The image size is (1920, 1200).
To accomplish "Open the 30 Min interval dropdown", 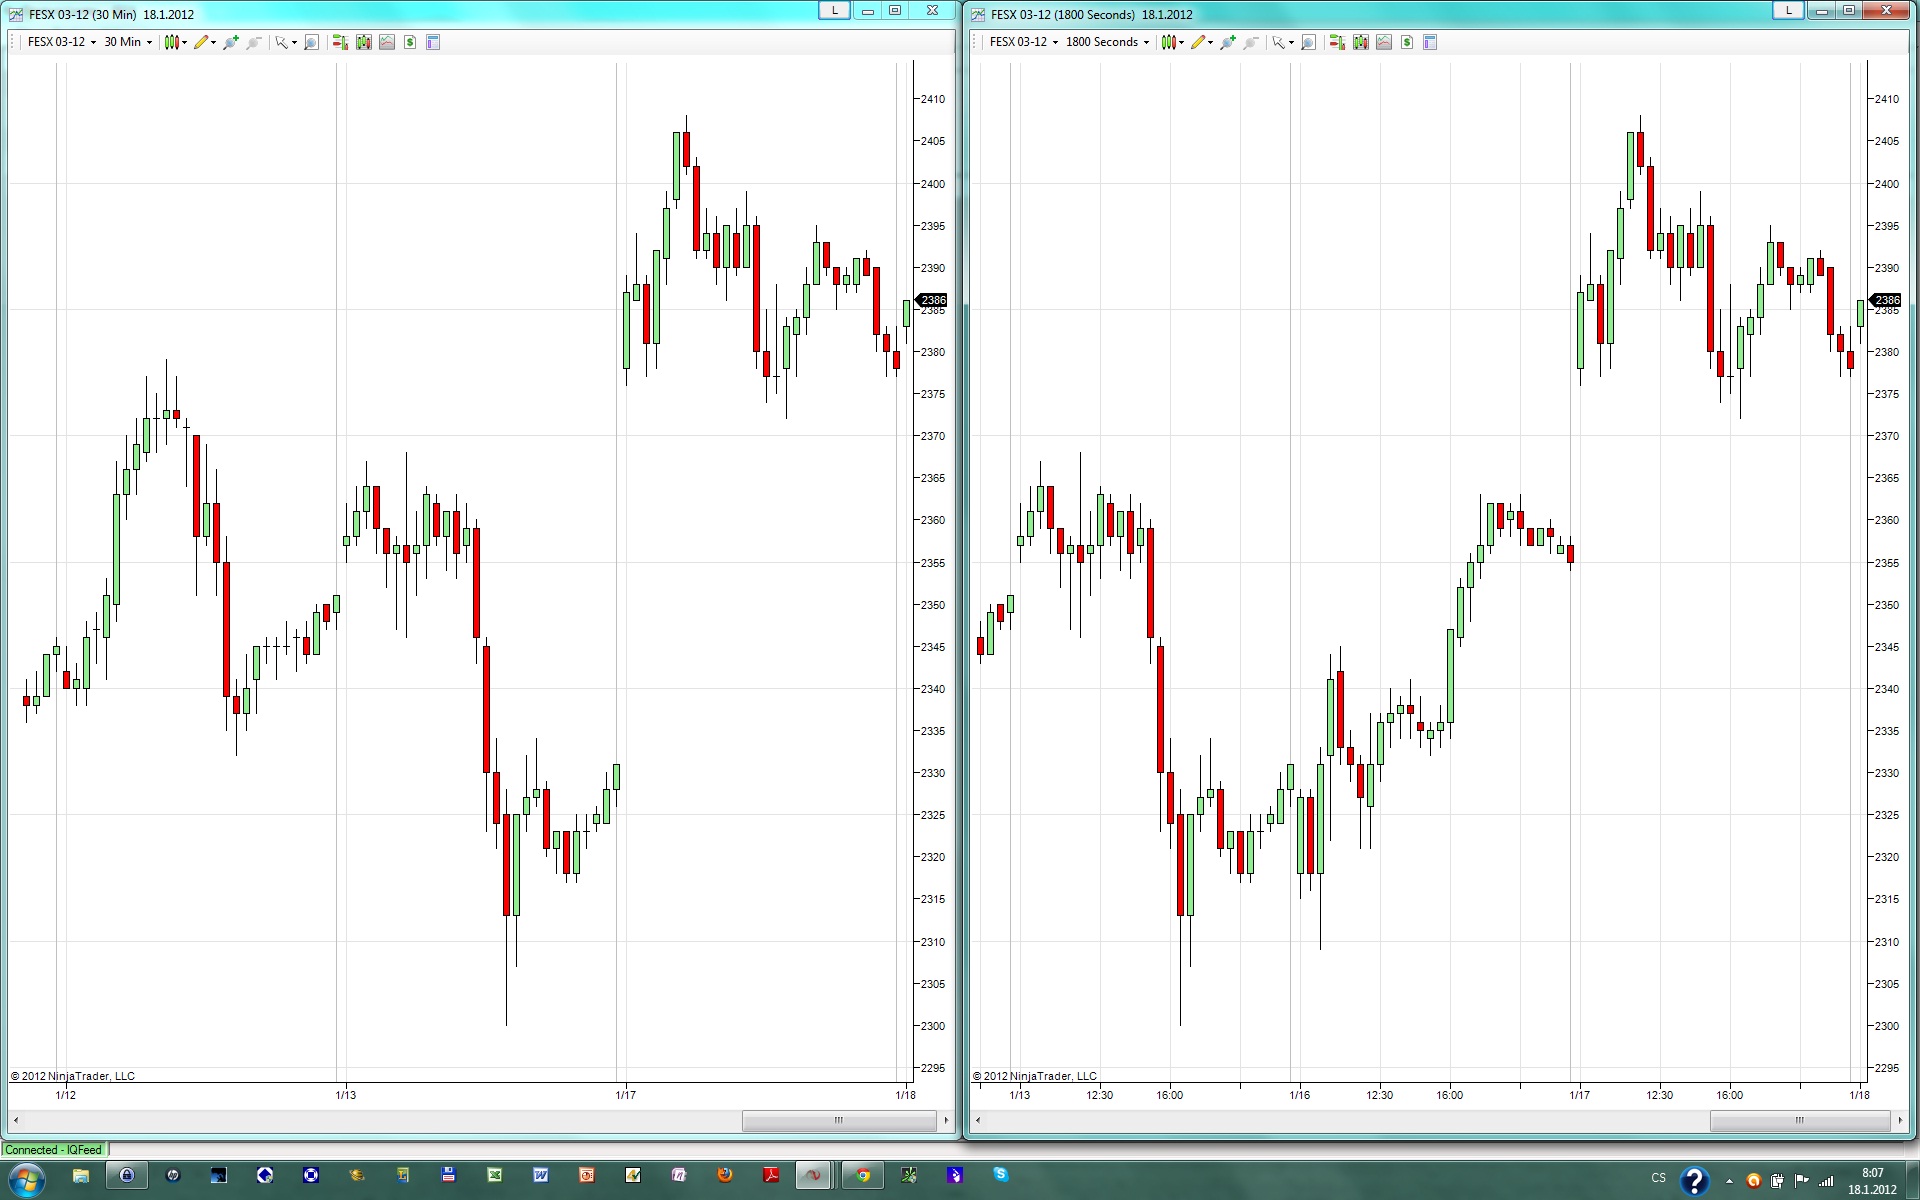I will [x=128, y=42].
